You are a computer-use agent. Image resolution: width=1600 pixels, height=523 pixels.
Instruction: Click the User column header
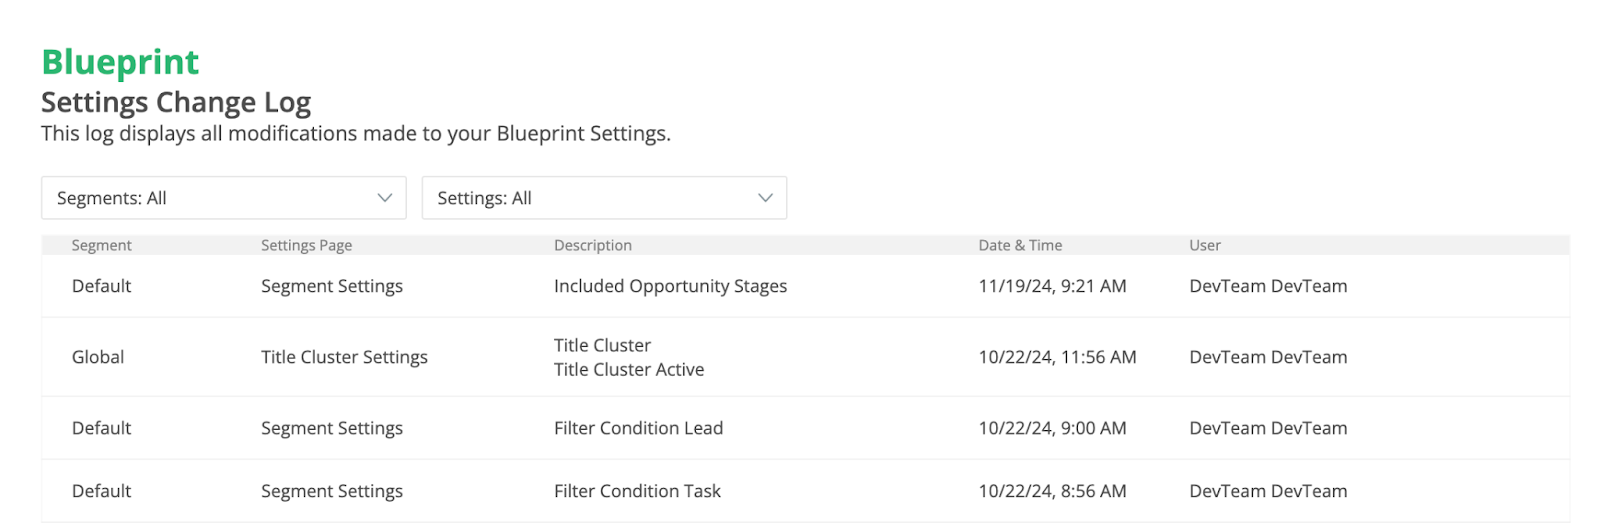point(1205,245)
